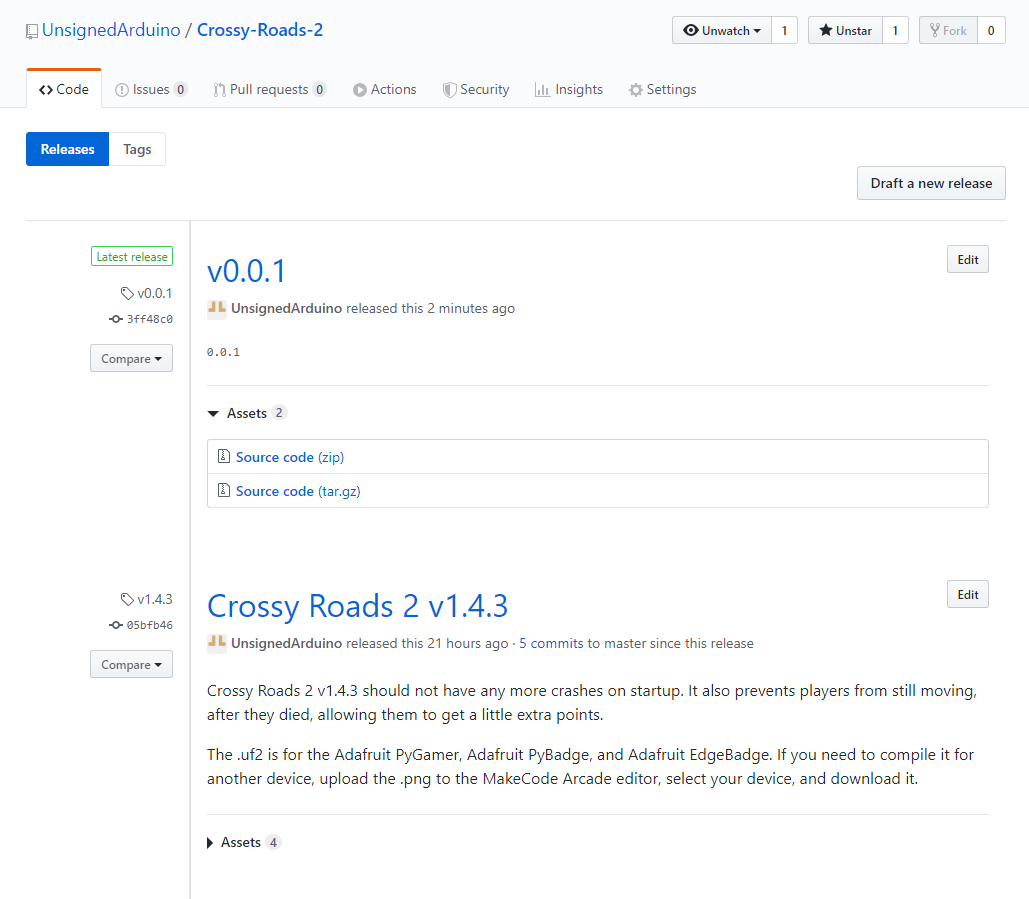The width and height of the screenshot is (1029, 899).
Task: Open the Compare dropdown for v1.4.3
Action: click(x=131, y=665)
